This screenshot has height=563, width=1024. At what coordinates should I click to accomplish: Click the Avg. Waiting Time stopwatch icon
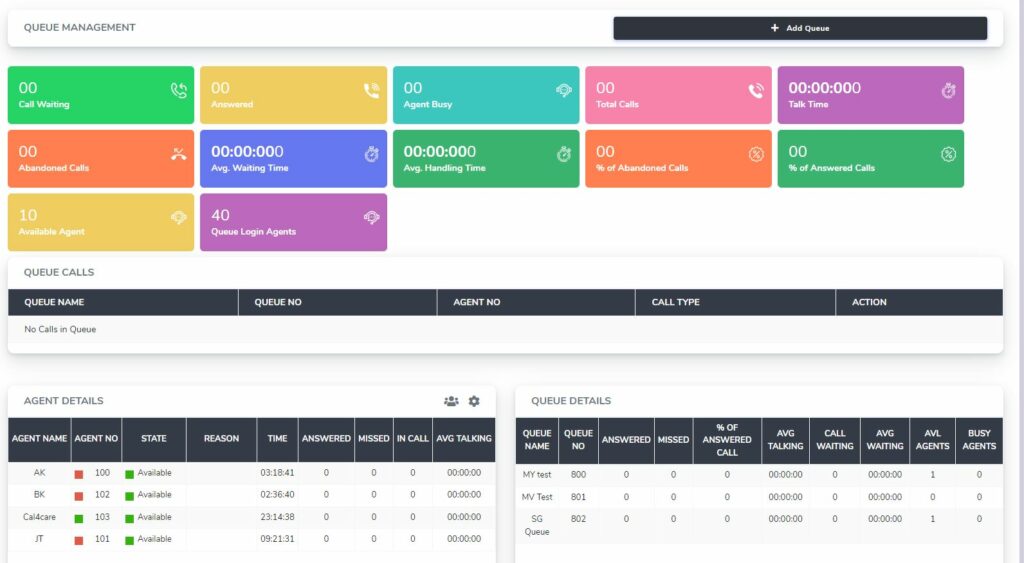[x=371, y=154]
